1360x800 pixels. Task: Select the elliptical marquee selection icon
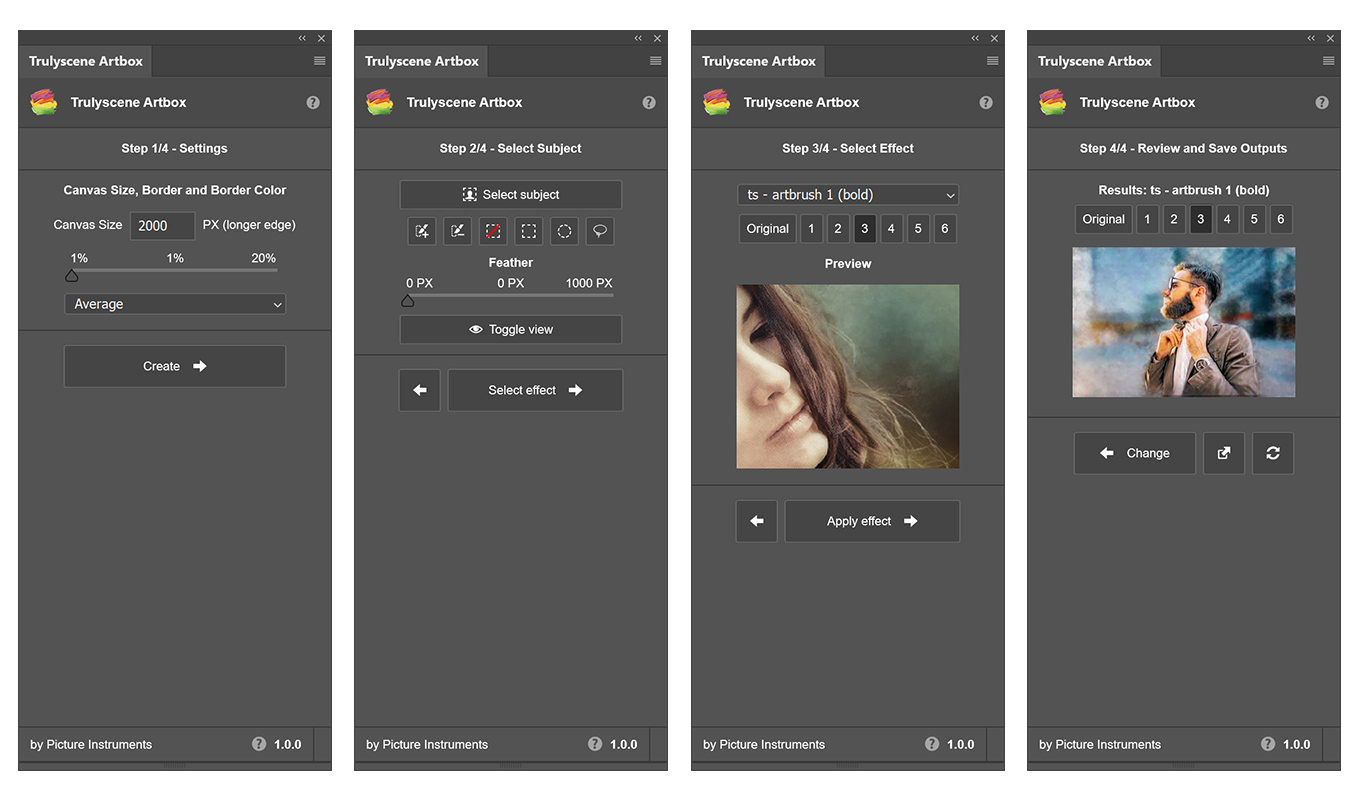[564, 231]
